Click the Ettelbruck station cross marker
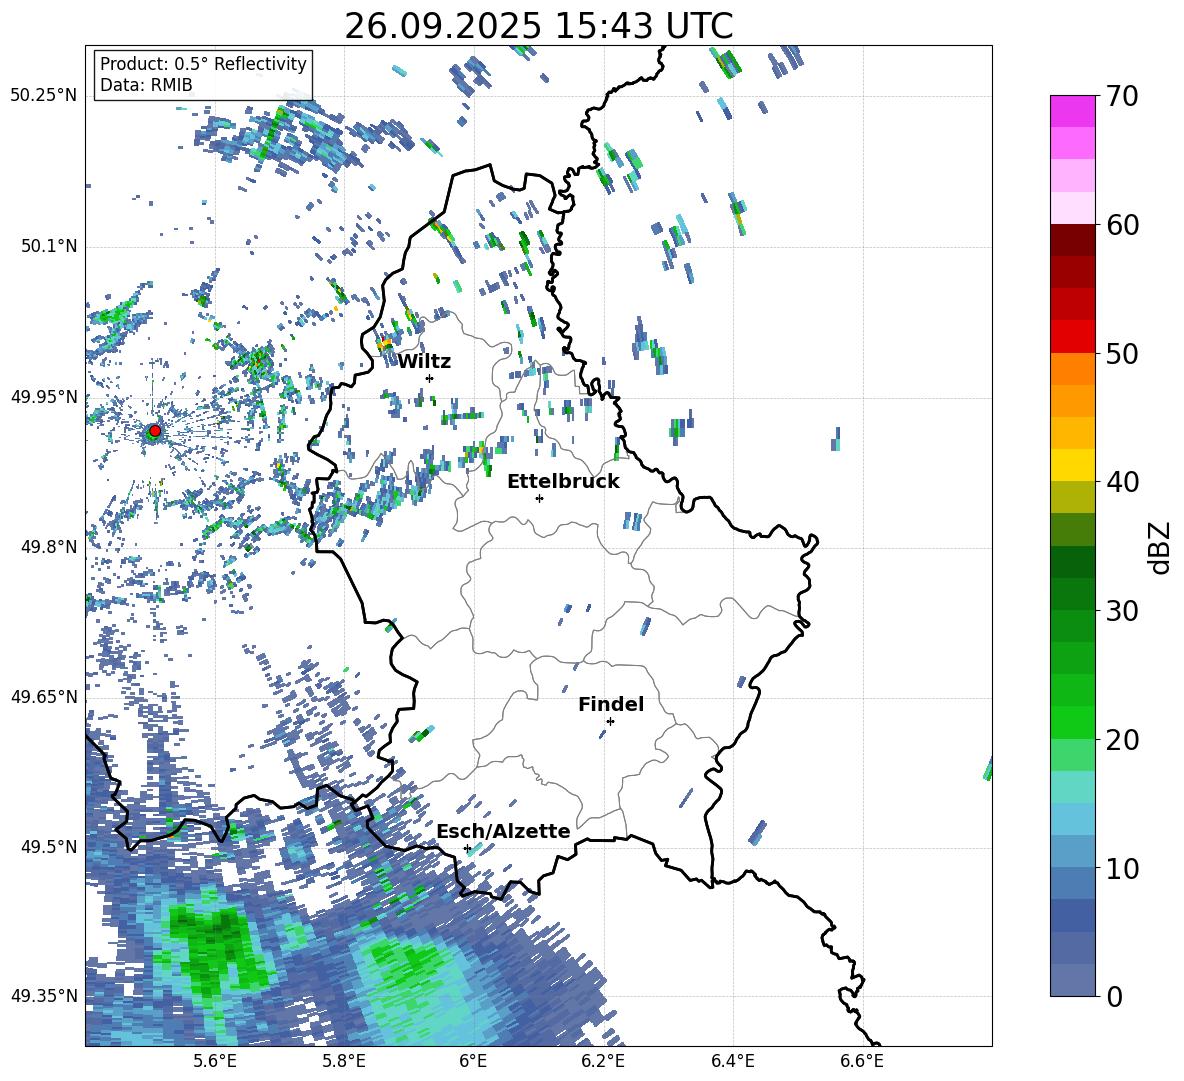 point(539,498)
